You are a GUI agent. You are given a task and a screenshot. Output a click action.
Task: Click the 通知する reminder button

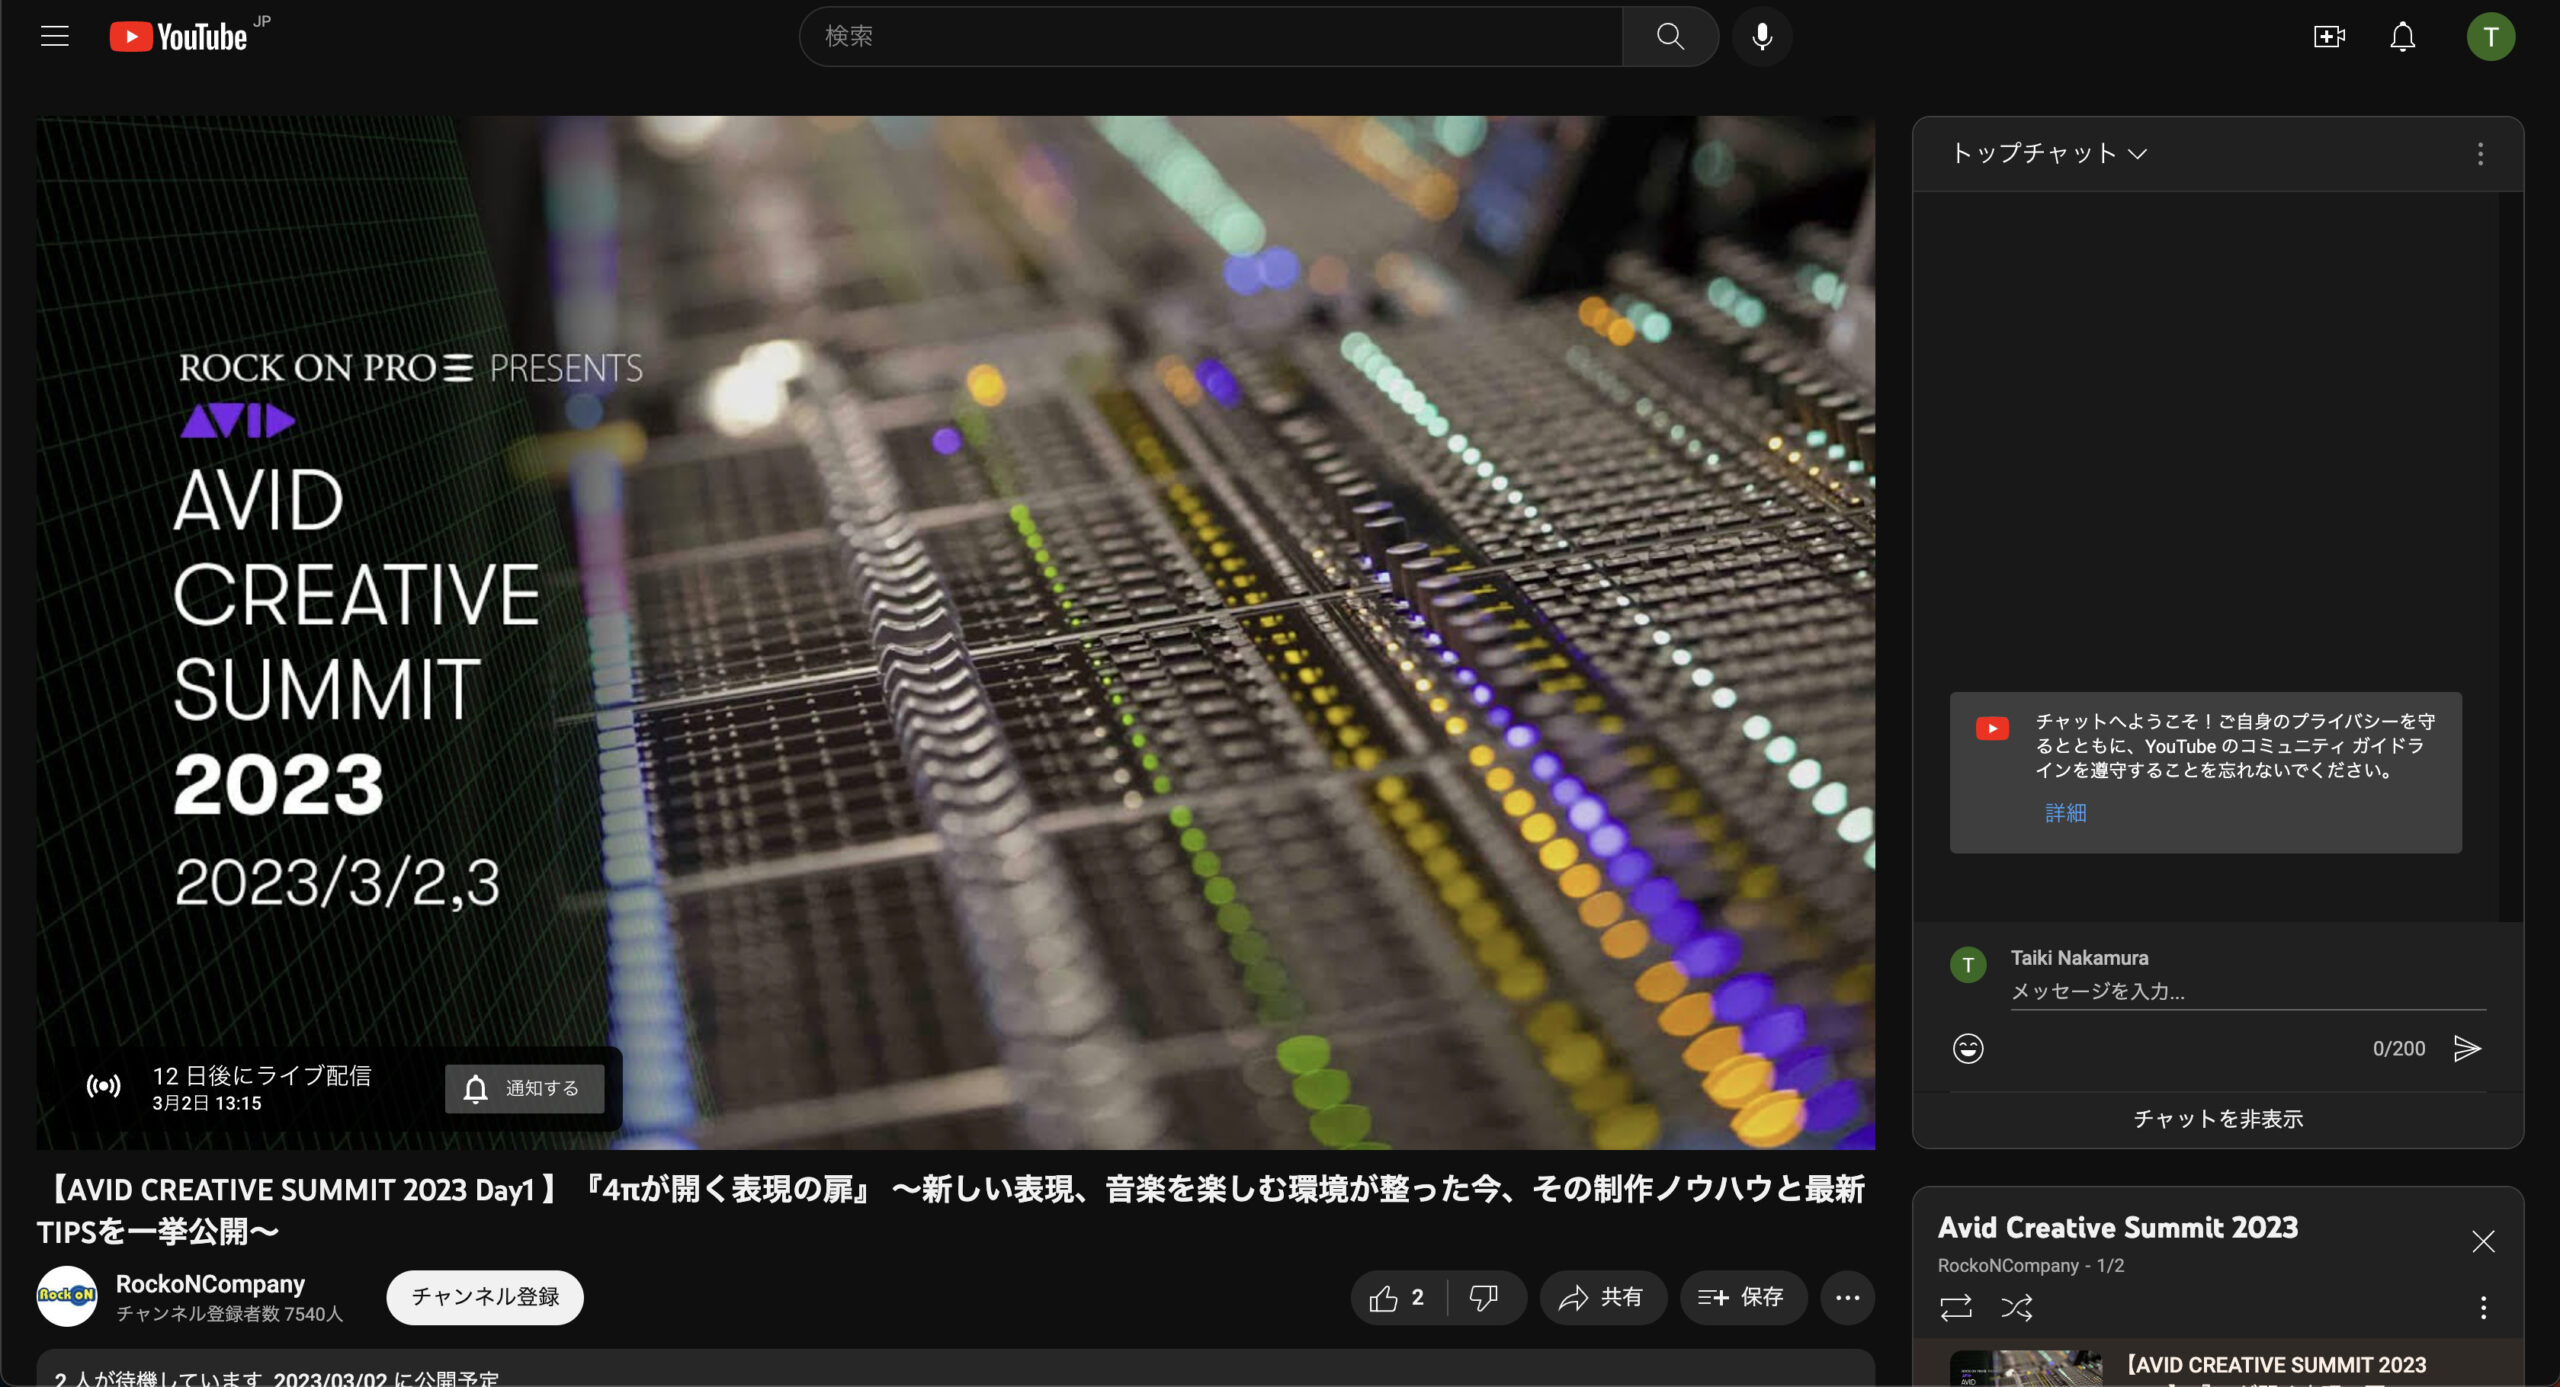coord(524,1088)
